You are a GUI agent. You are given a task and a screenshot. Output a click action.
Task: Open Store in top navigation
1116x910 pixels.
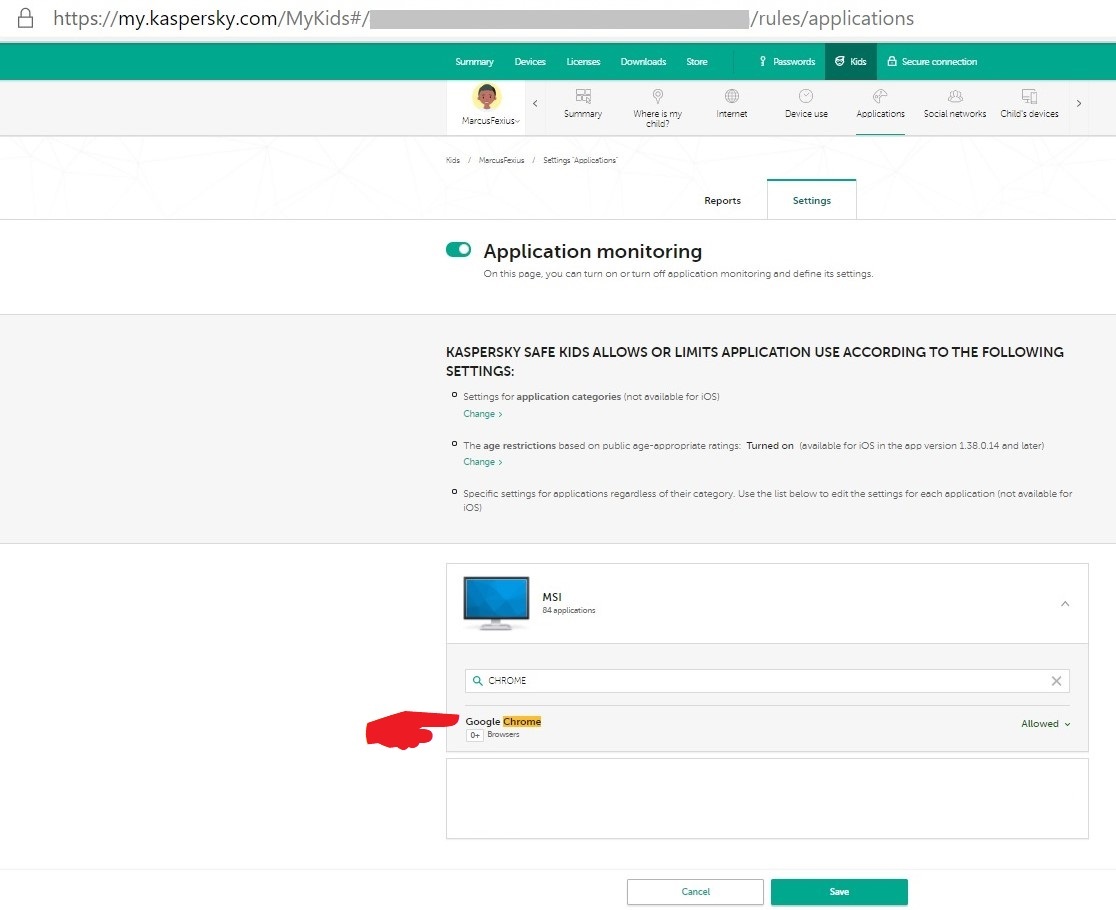pyautogui.click(x=697, y=62)
